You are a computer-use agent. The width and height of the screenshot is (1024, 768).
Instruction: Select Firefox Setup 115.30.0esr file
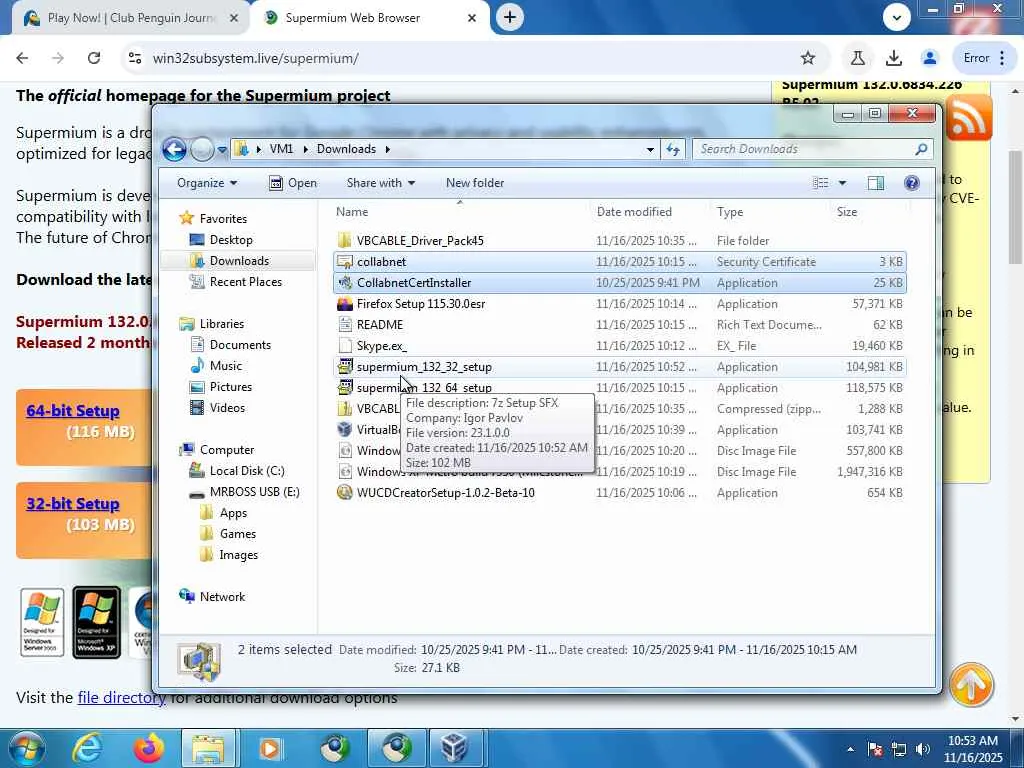tap(619, 304)
